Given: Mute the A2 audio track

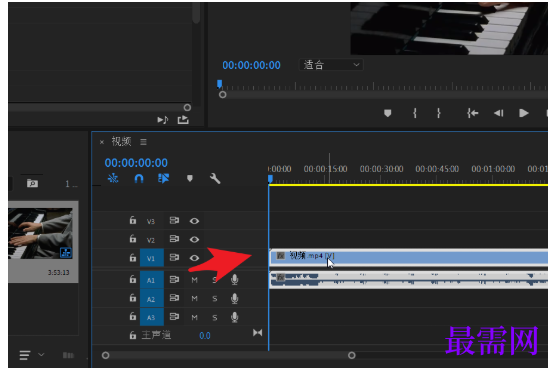Looking at the screenshot, I should point(194,299).
